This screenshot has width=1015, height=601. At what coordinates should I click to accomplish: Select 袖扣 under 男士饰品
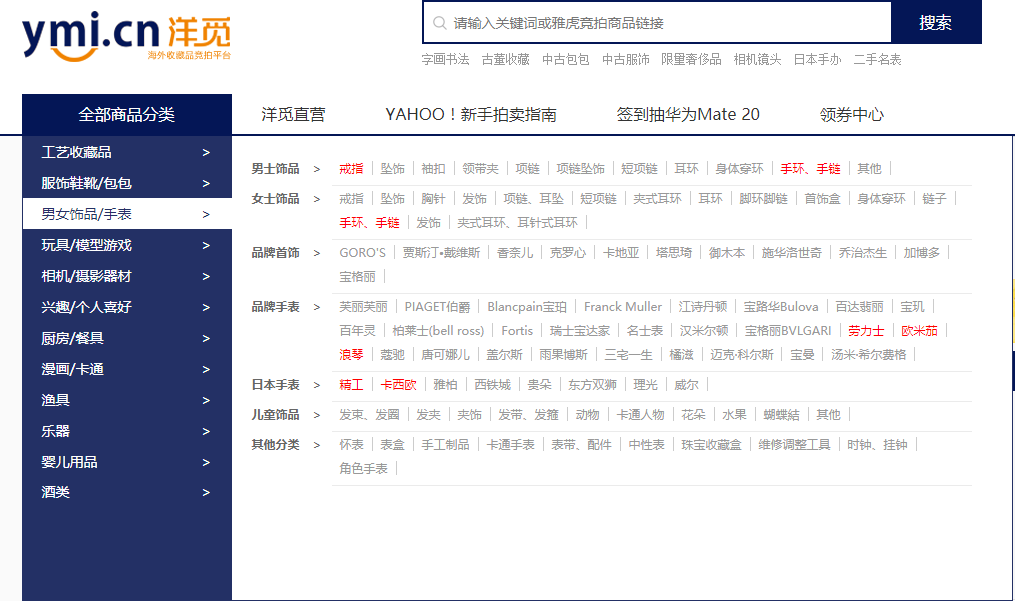click(x=433, y=169)
